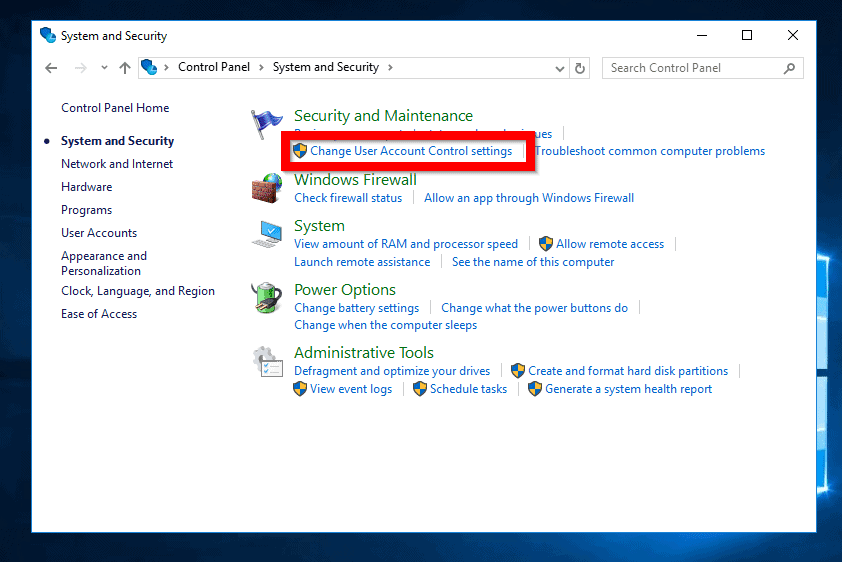Click the Administrative Tools gear icon
The height and width of the screenshot is (562, 842).
coord(267,361)
